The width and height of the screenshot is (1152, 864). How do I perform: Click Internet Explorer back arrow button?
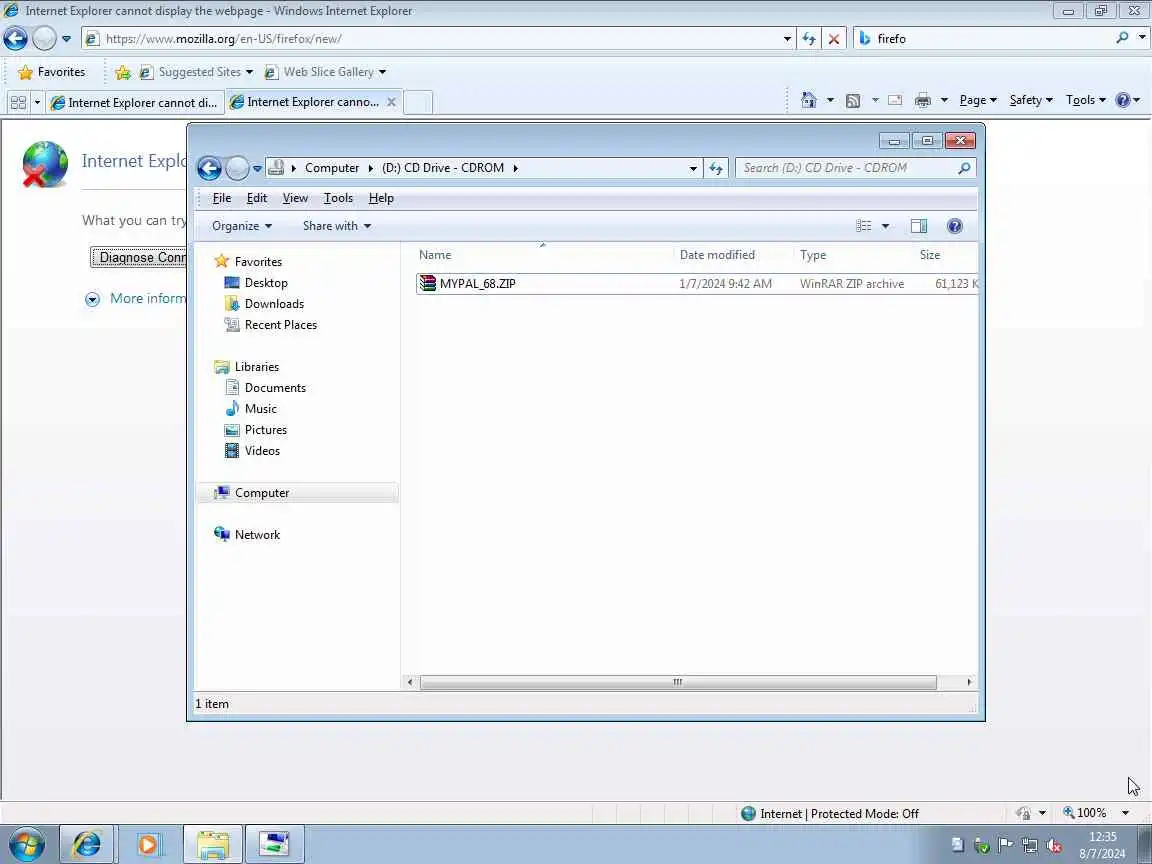tap(15, 38)
